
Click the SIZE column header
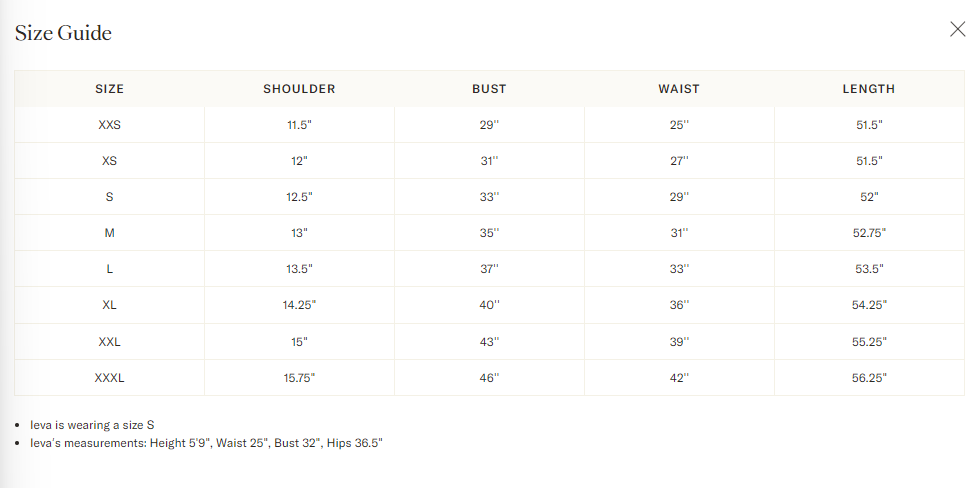tap(109, 89)
